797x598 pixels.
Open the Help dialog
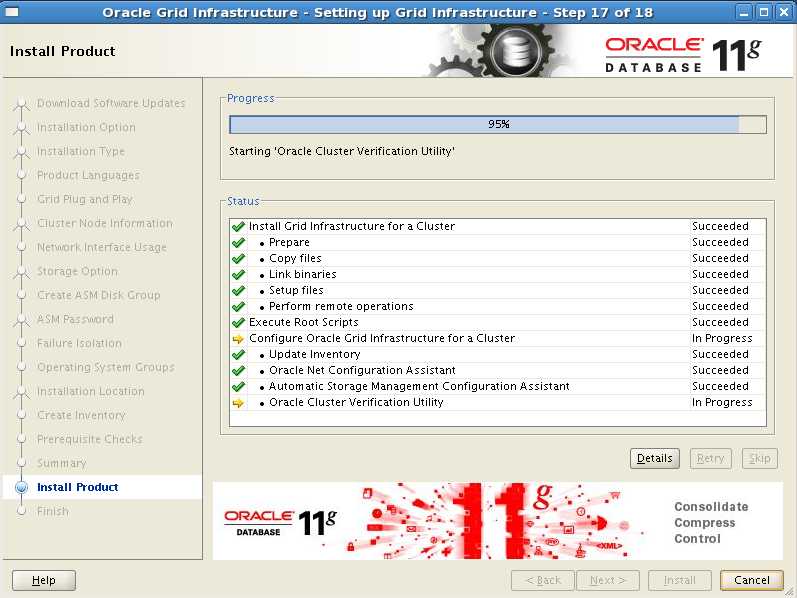point(44,580)
